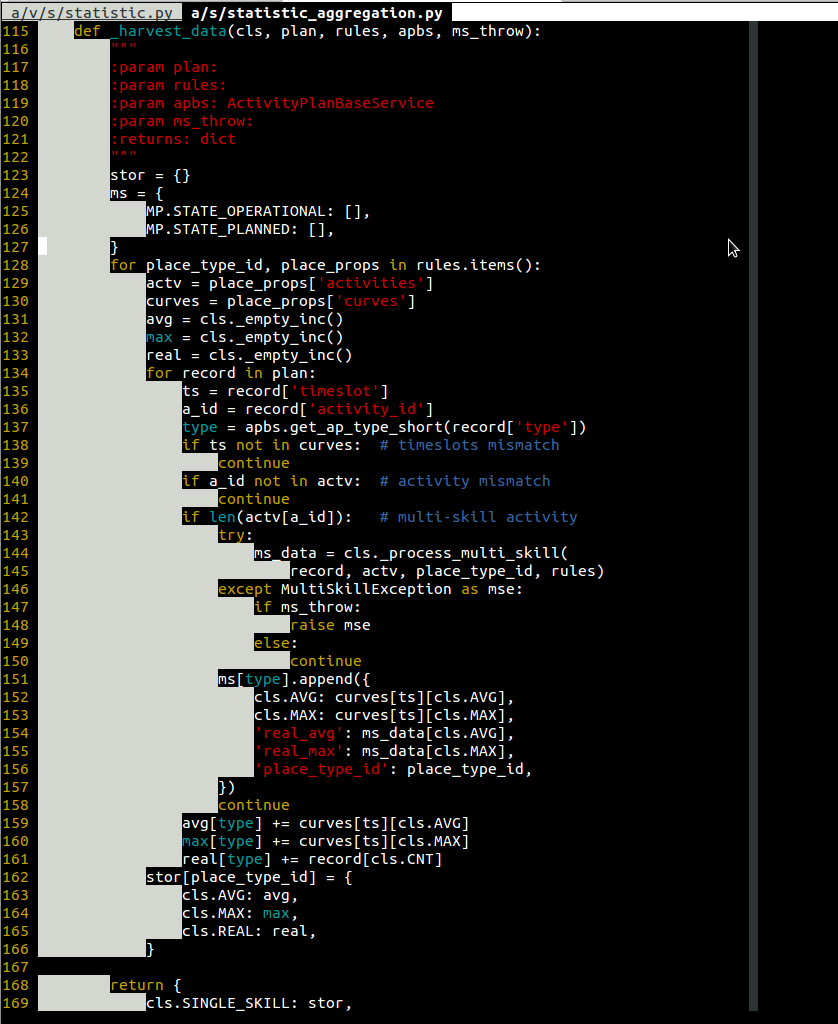
Task: Click cls.SINGLE_SKILL on the last line
Action: tap(216, 1003)
